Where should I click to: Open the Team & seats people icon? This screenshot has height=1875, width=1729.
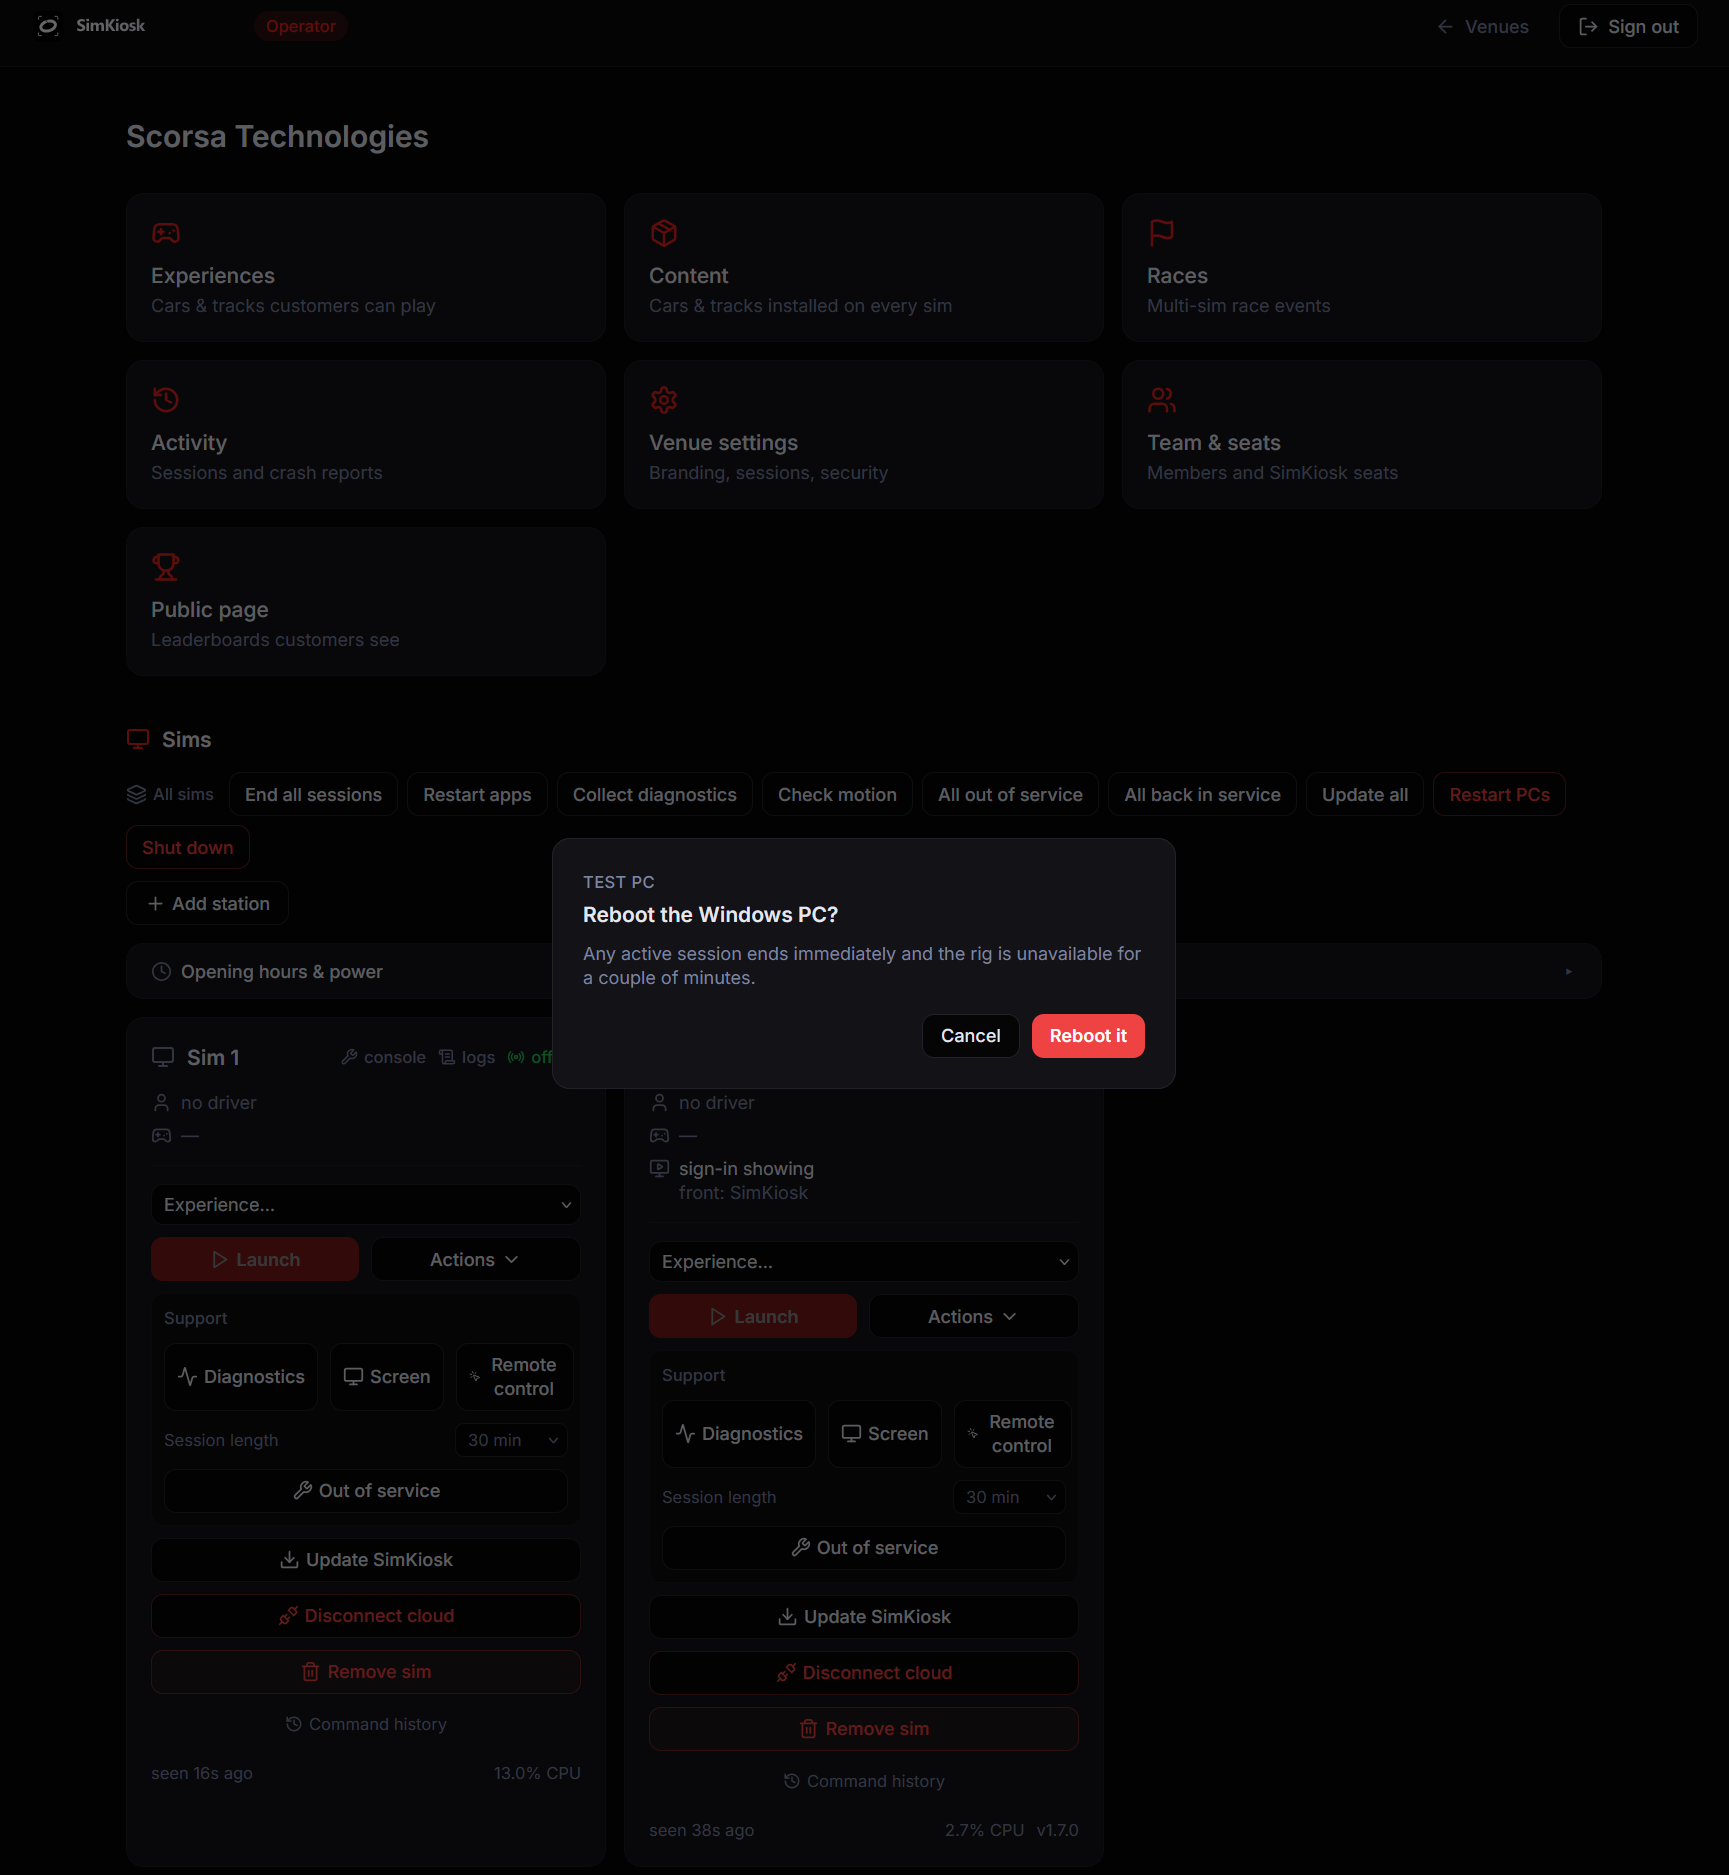tap(1162, 400)
